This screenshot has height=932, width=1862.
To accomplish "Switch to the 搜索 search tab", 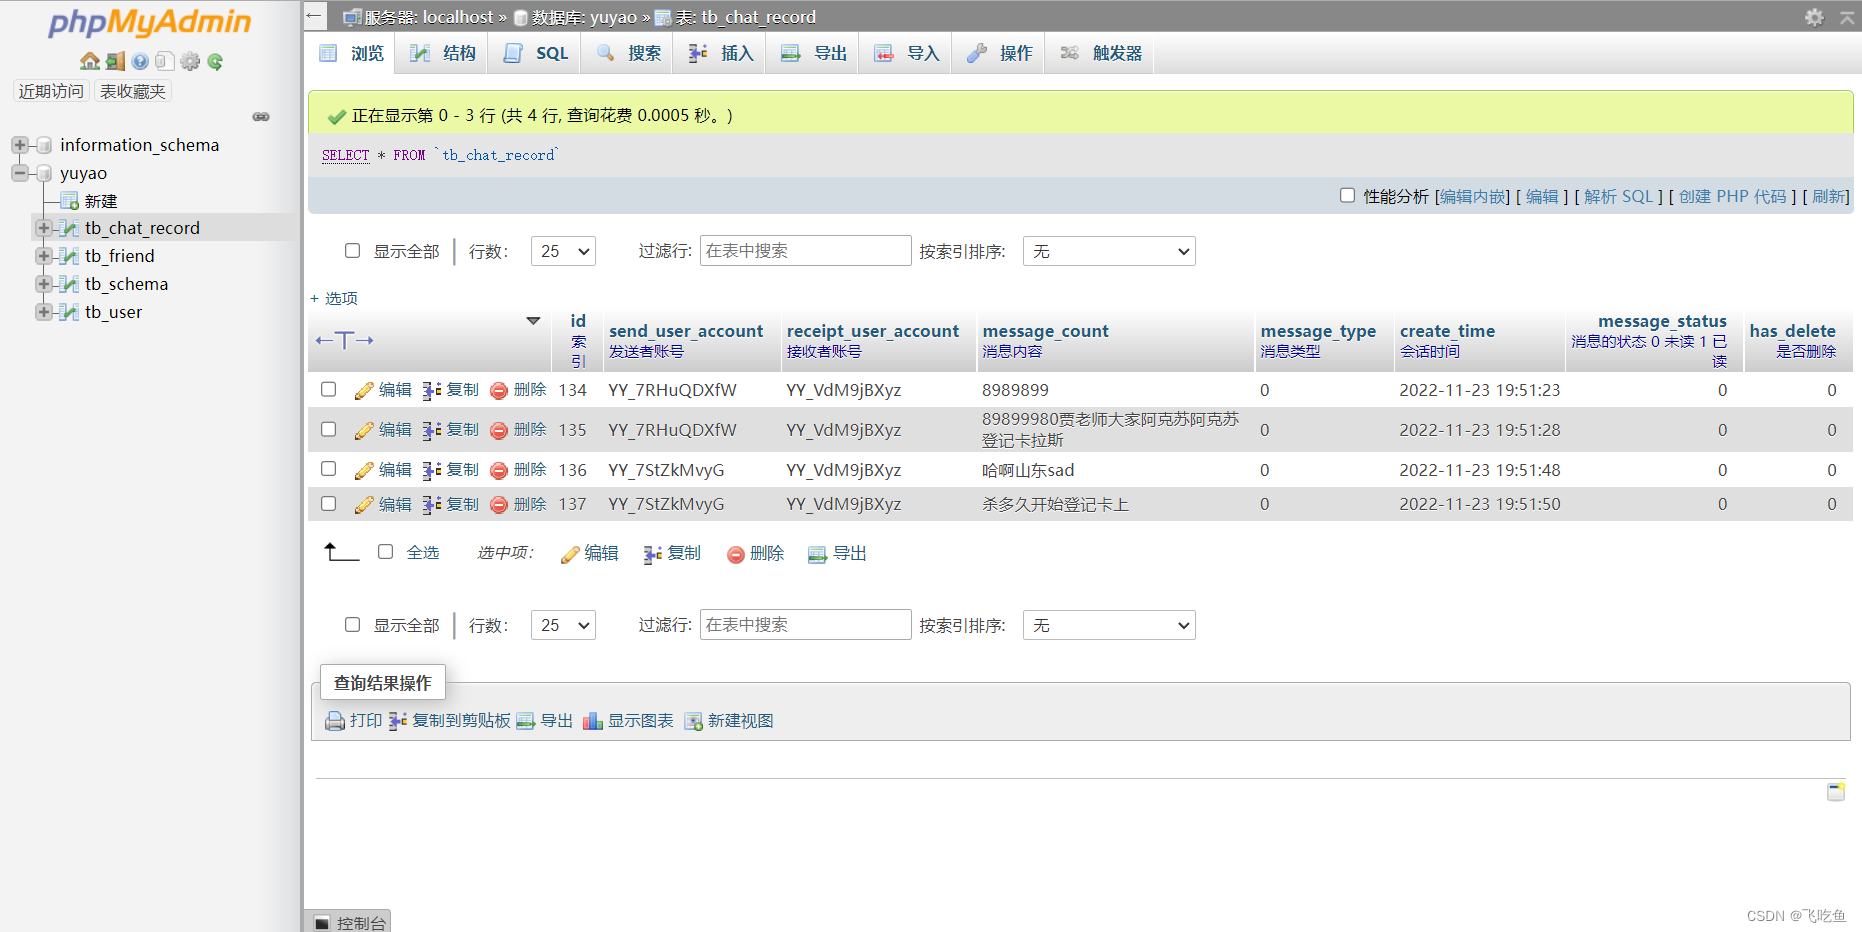I will [627, 53].
